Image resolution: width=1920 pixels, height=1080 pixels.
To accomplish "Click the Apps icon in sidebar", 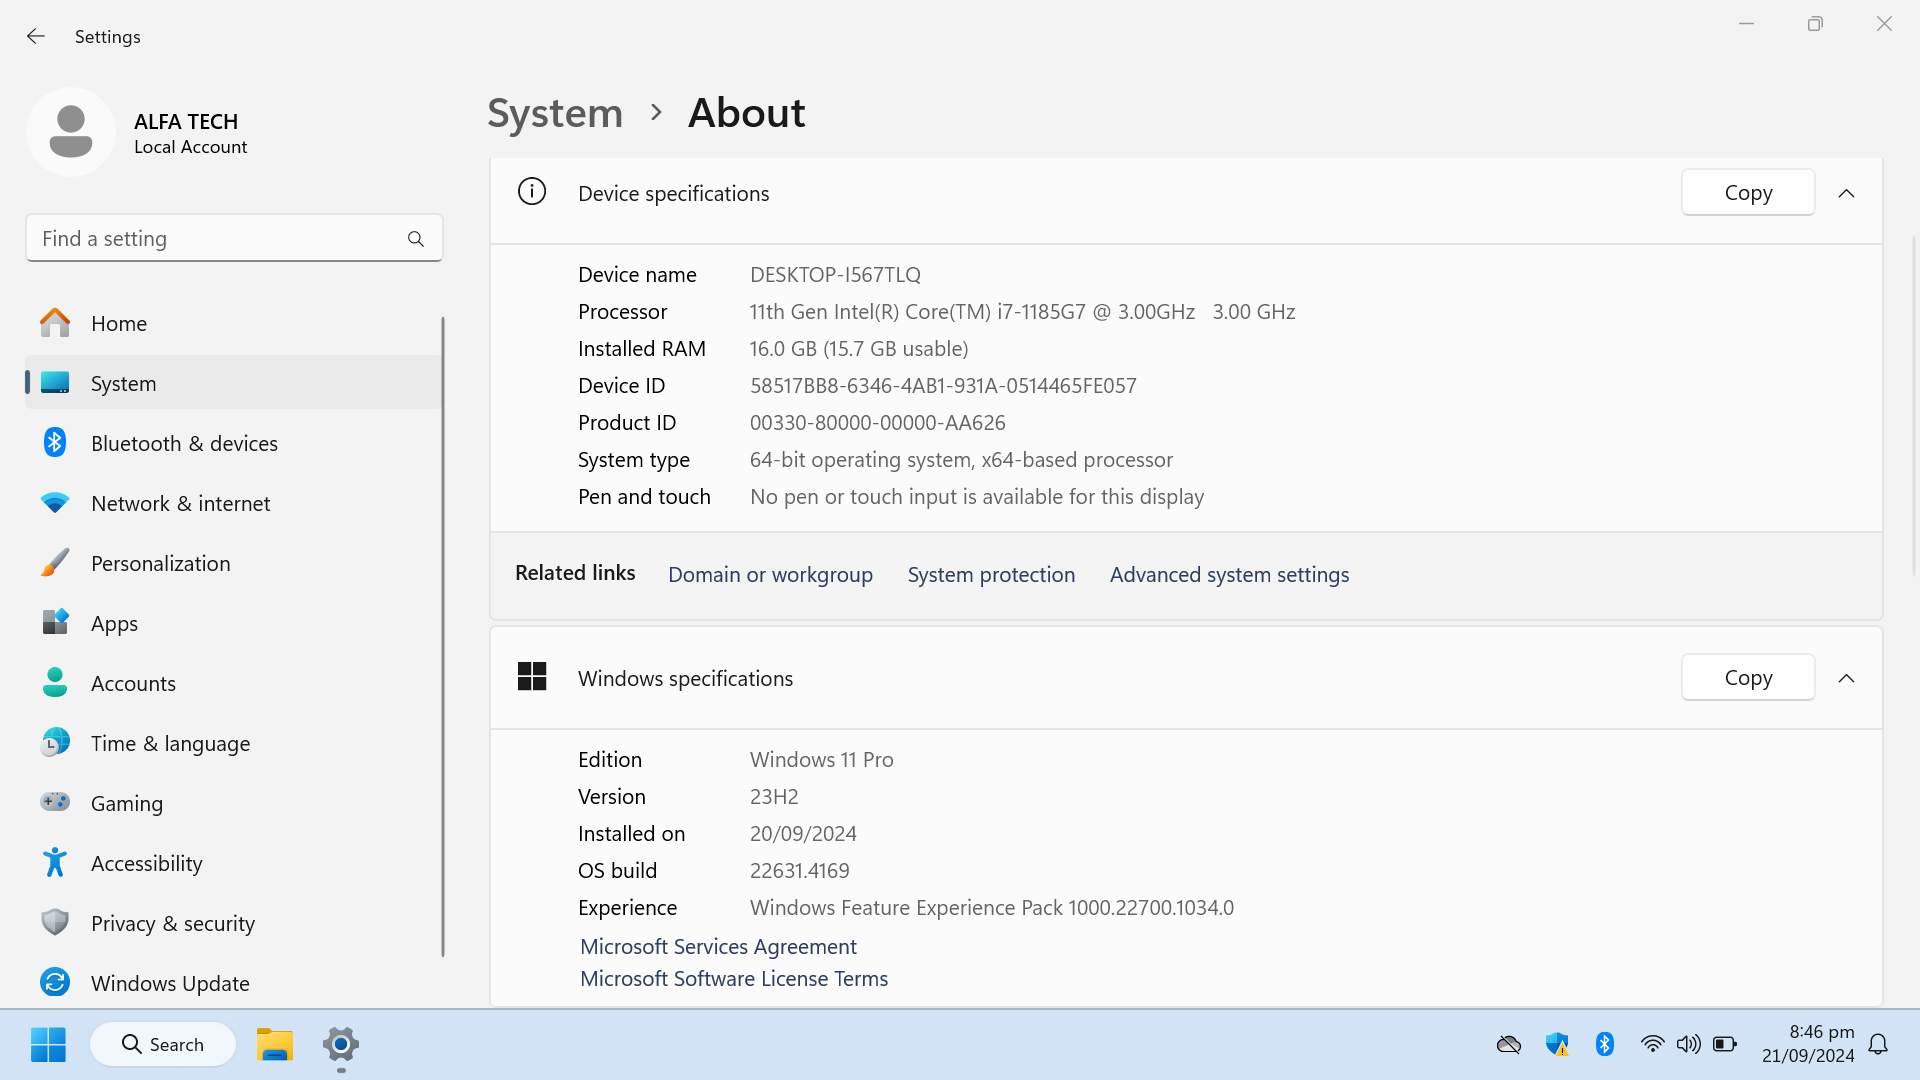I will pyautogui.click(x=55, y=622).
